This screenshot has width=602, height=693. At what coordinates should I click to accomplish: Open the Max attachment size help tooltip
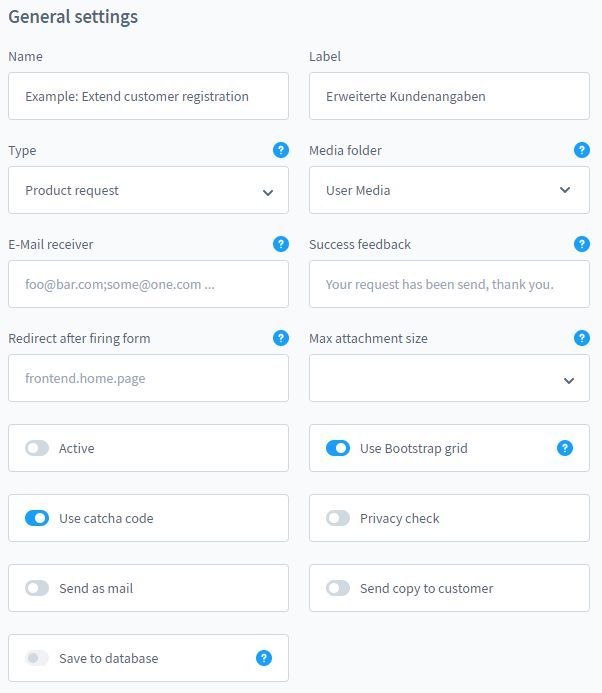coord(582,338)
